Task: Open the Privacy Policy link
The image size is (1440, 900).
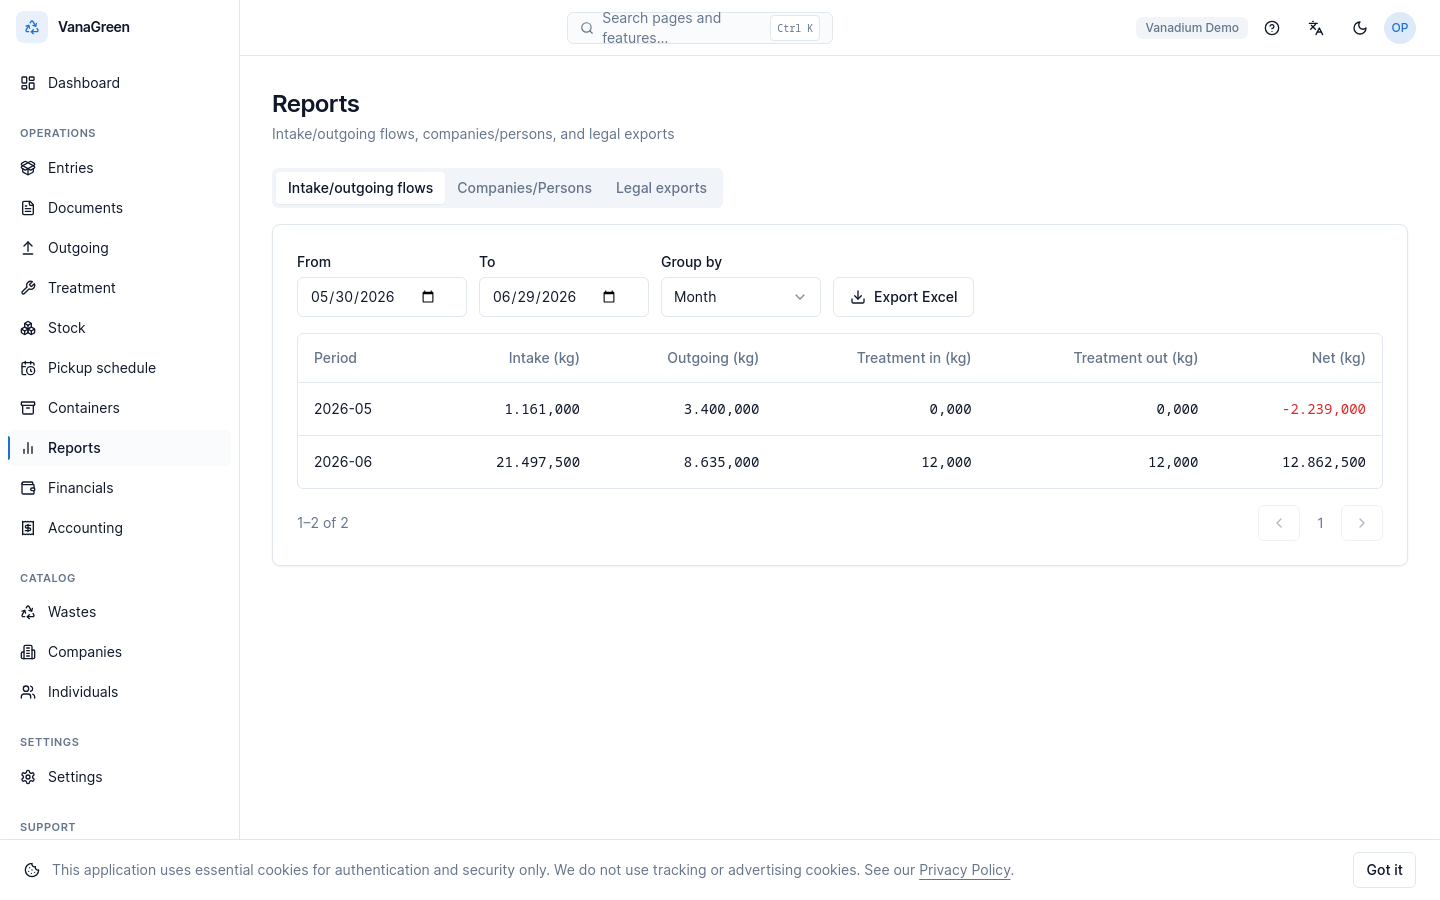Action: click(965, 870)
